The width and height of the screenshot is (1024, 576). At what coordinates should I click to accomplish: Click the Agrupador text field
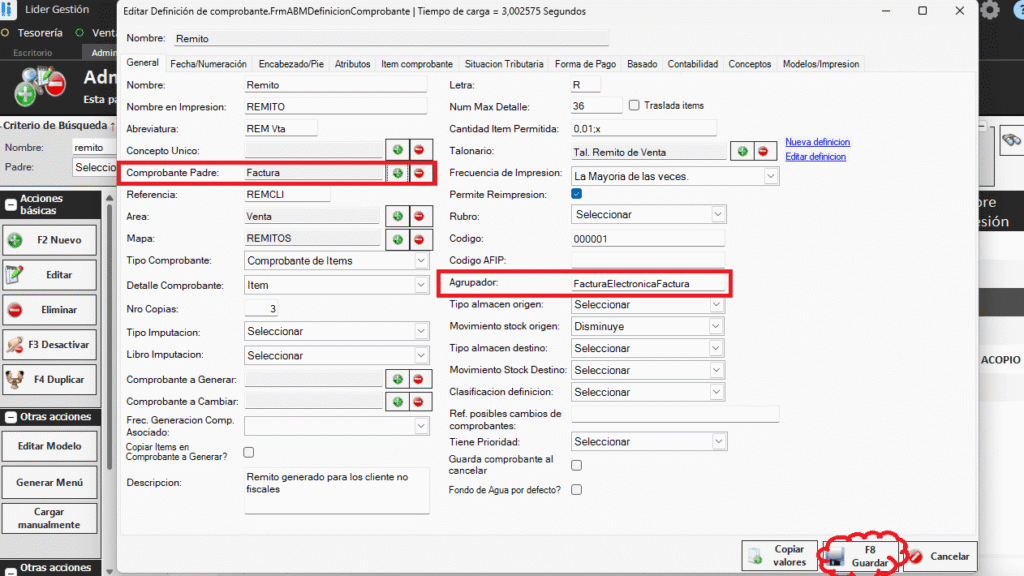click(x=644, y=283)
